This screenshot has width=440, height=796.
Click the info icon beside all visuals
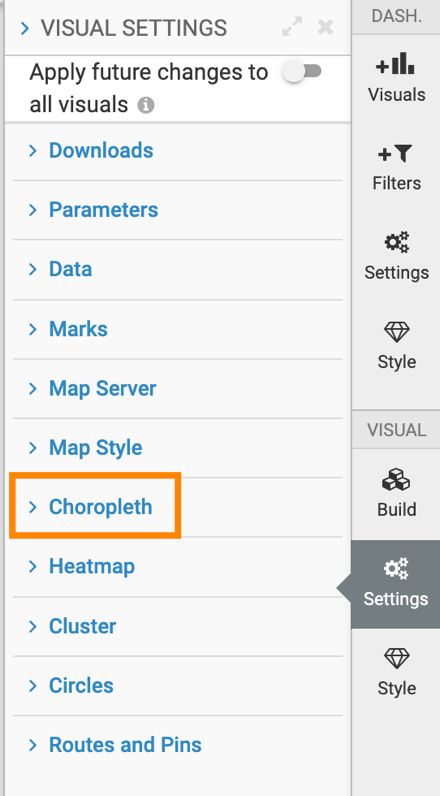tap(146, 106)
